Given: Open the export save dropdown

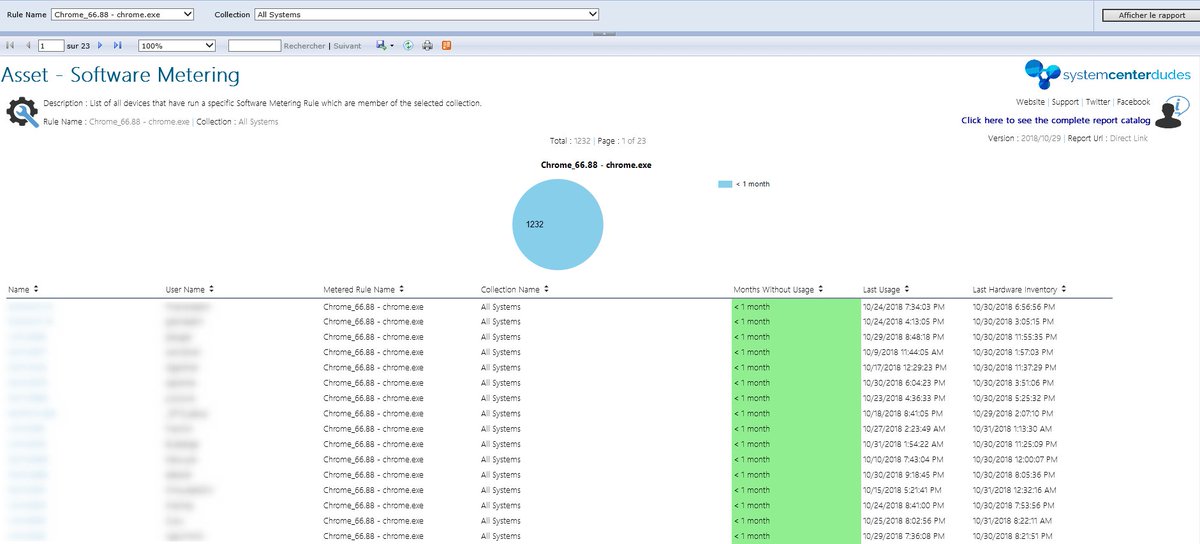Looking at the screenshot, I should (x=385, y=45).
